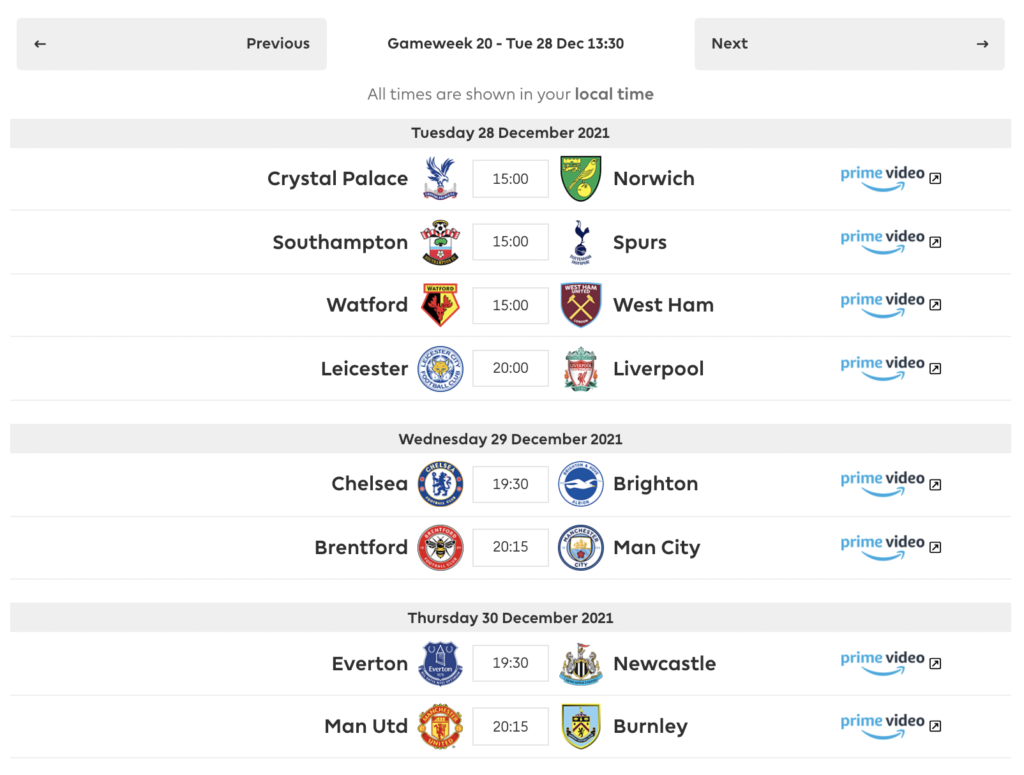Screen dimensions: 1024x775
Task: Click the Man Utd red devil badge
Action: (440, 727)
